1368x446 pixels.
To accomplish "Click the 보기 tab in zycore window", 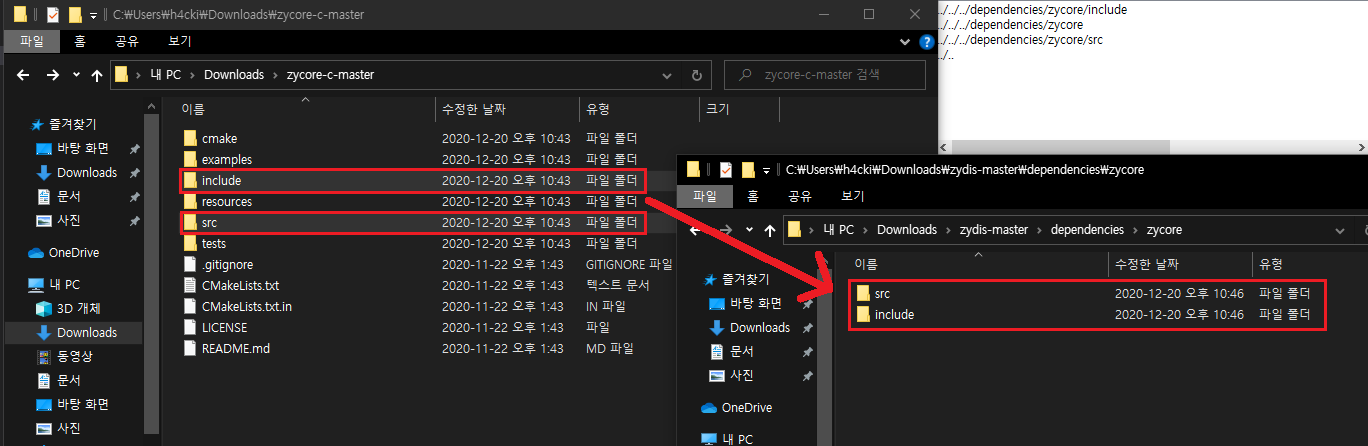I will (x=853, y=197).
